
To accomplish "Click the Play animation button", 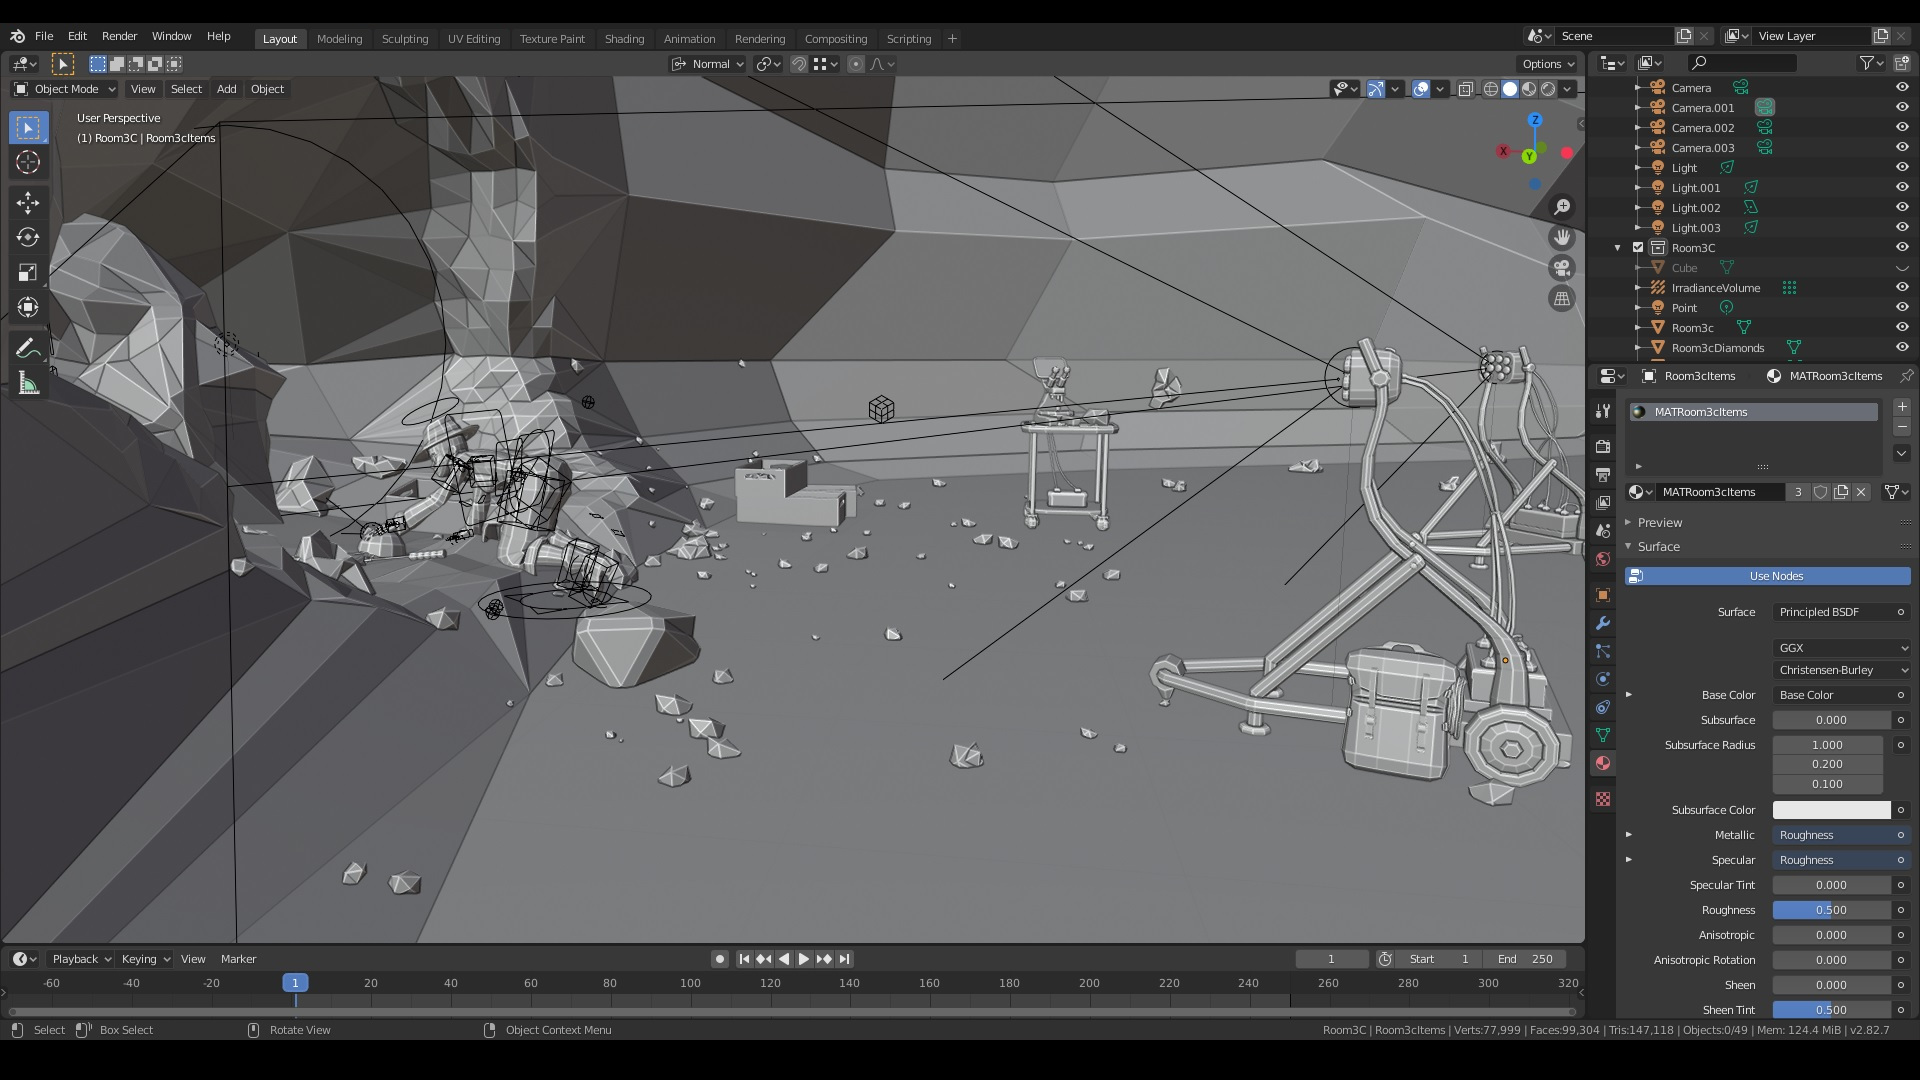I will [804, 960].
